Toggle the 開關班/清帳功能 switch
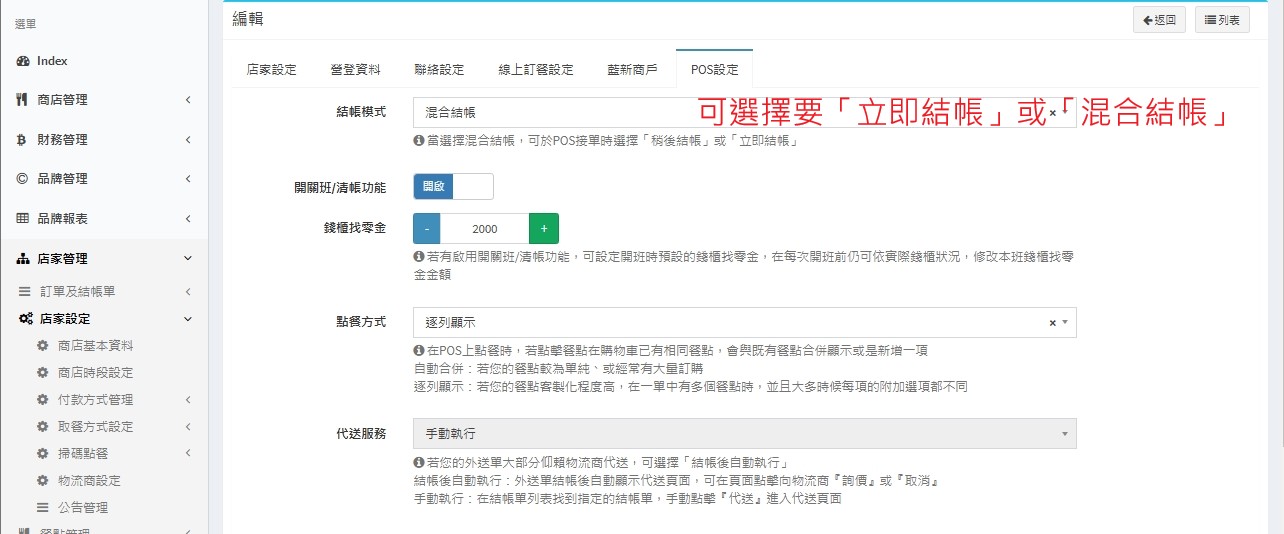1284x534 pixels. (x=453, y=186)
